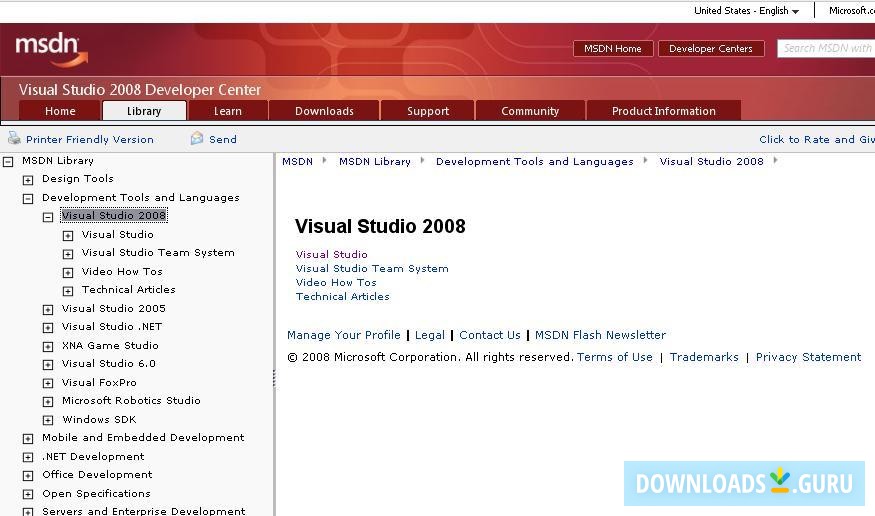Click the msdn logo
Viewport: 875px width, 516px height.
(x=51, y=49)
